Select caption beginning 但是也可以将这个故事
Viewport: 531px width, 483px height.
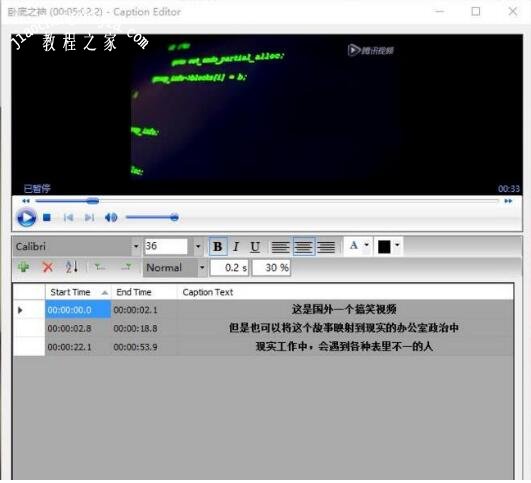pyautogui.click(x=344, y=328)
